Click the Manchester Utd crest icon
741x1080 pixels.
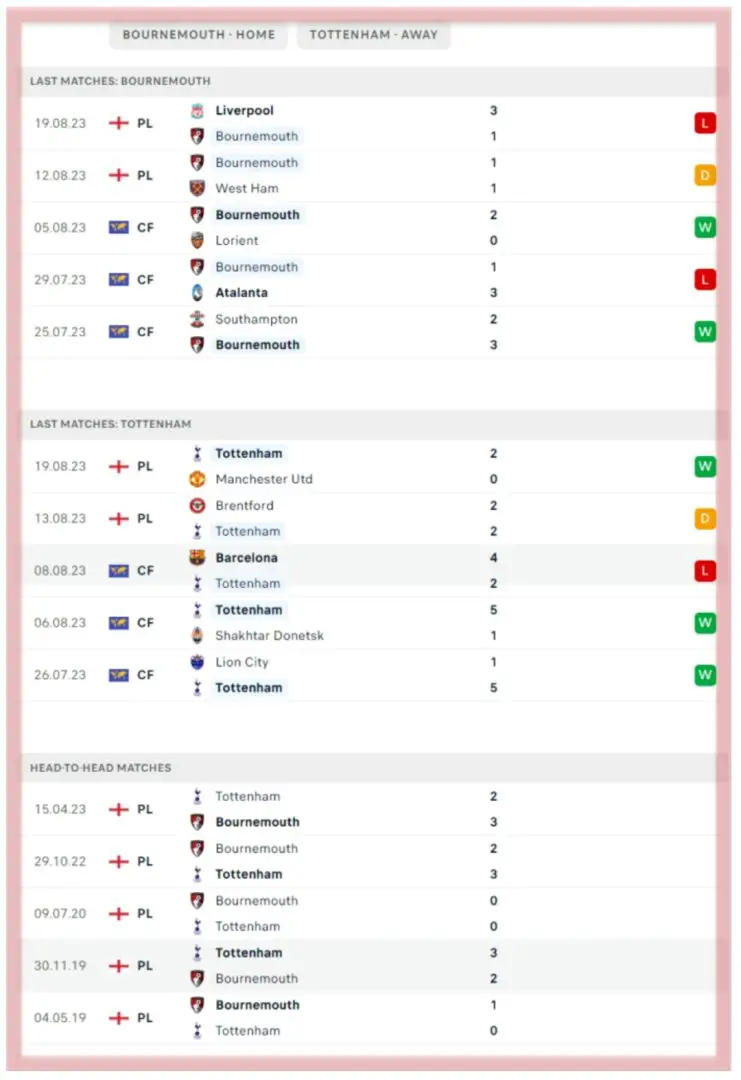click(197, 479)
